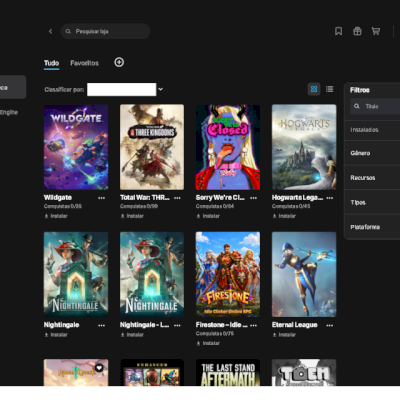Install Total War: THREE KINGDOMS

coord(132,216)
